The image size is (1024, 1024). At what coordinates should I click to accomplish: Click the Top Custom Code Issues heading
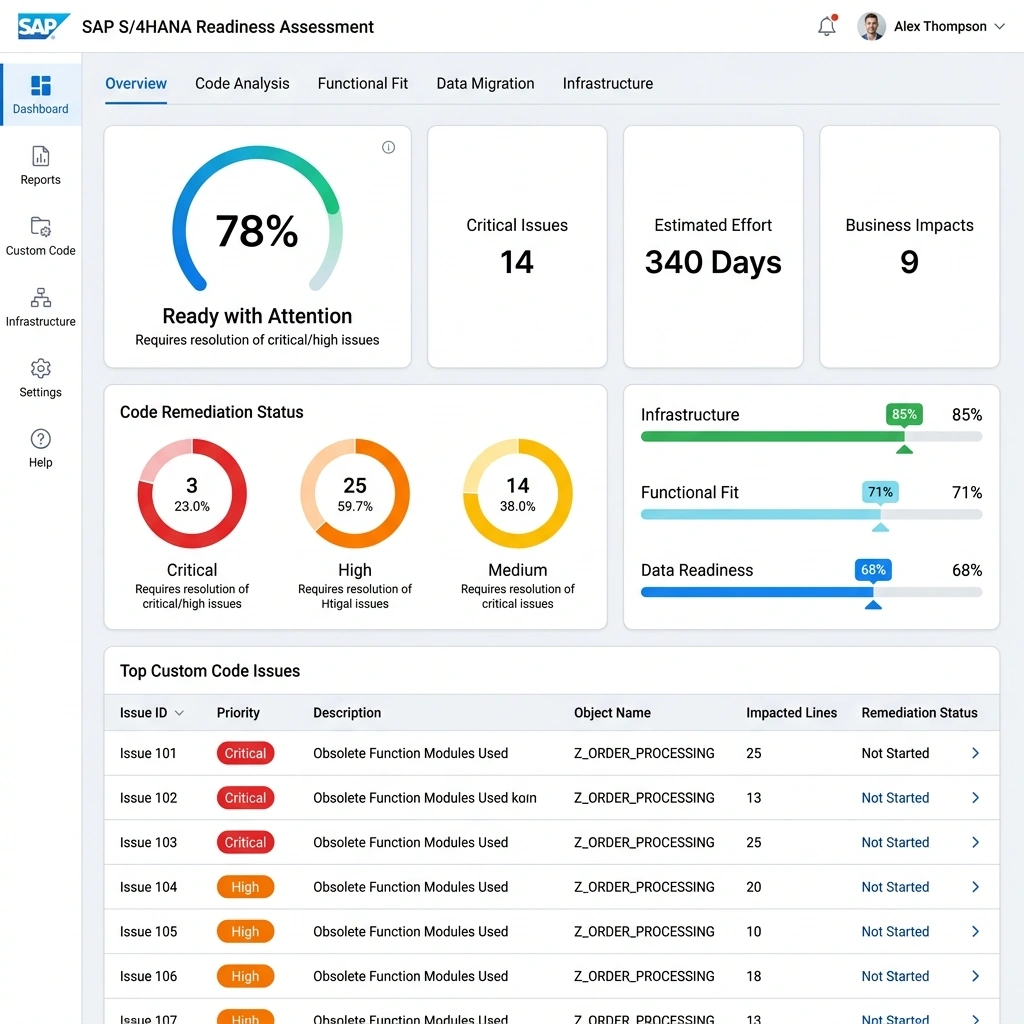click(x=210, y=671)
